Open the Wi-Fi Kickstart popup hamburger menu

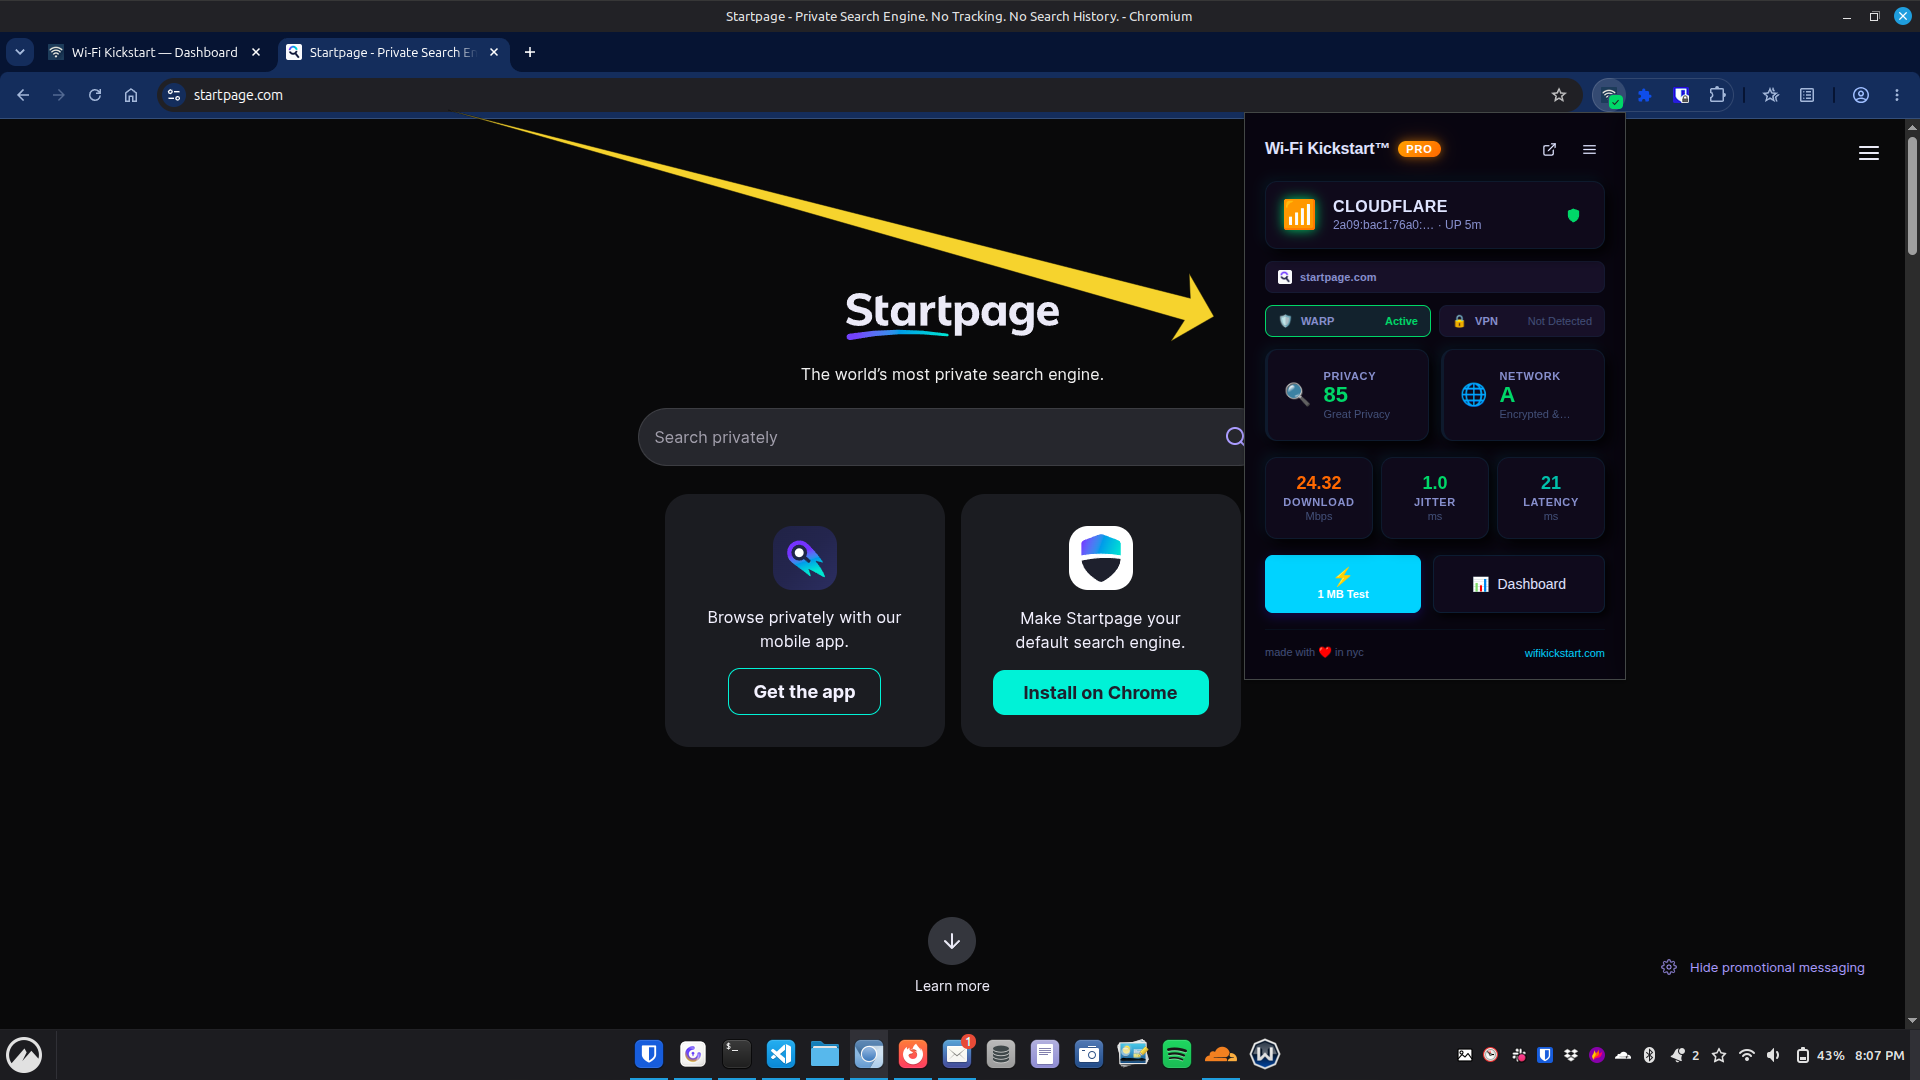point(1589,149)
